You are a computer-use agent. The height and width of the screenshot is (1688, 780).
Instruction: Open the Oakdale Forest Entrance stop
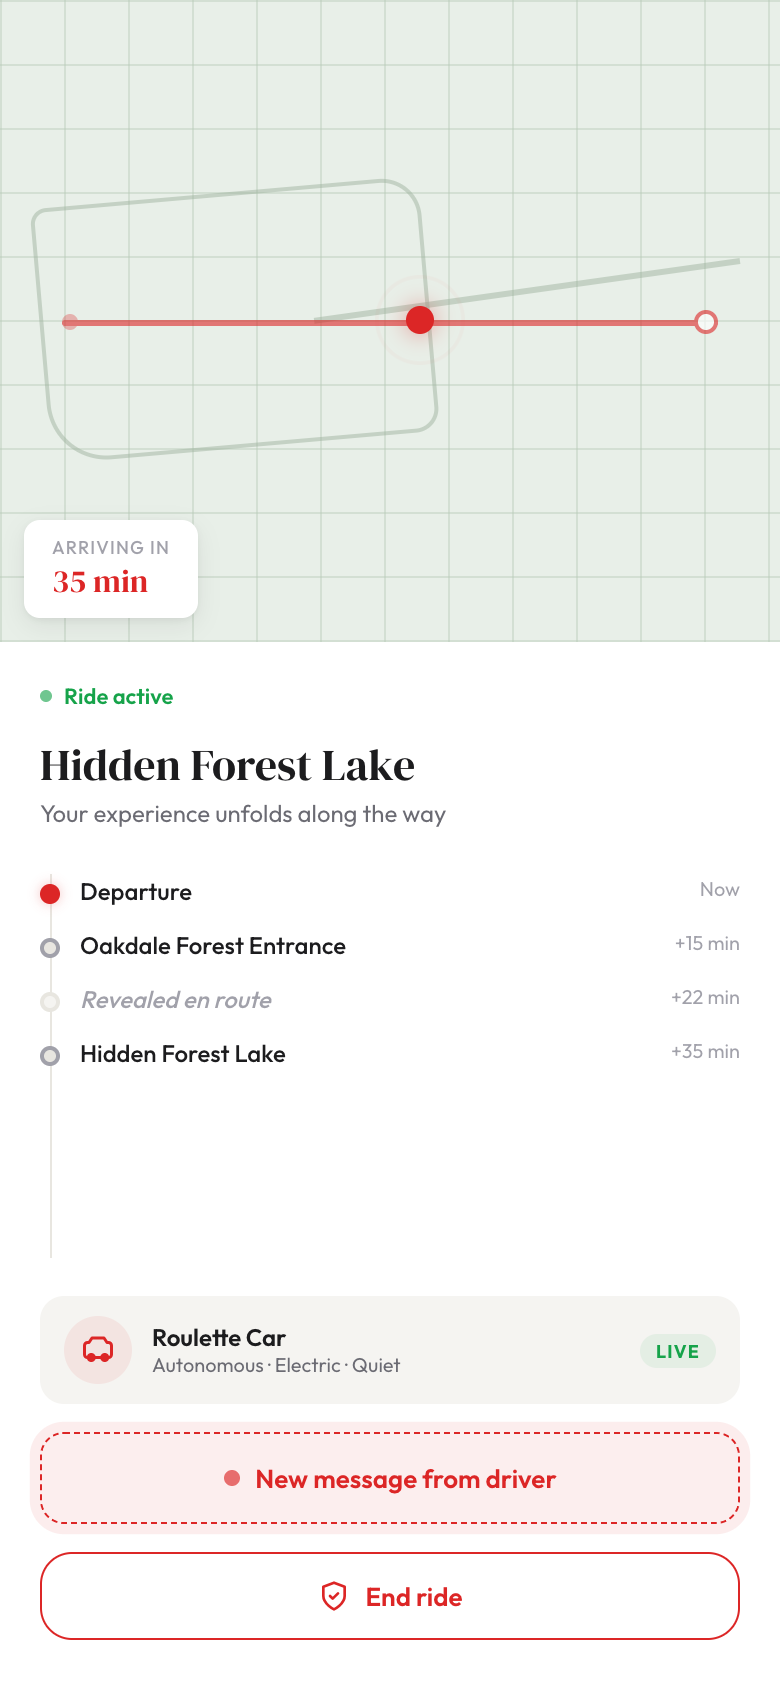(x=213, y=946)
